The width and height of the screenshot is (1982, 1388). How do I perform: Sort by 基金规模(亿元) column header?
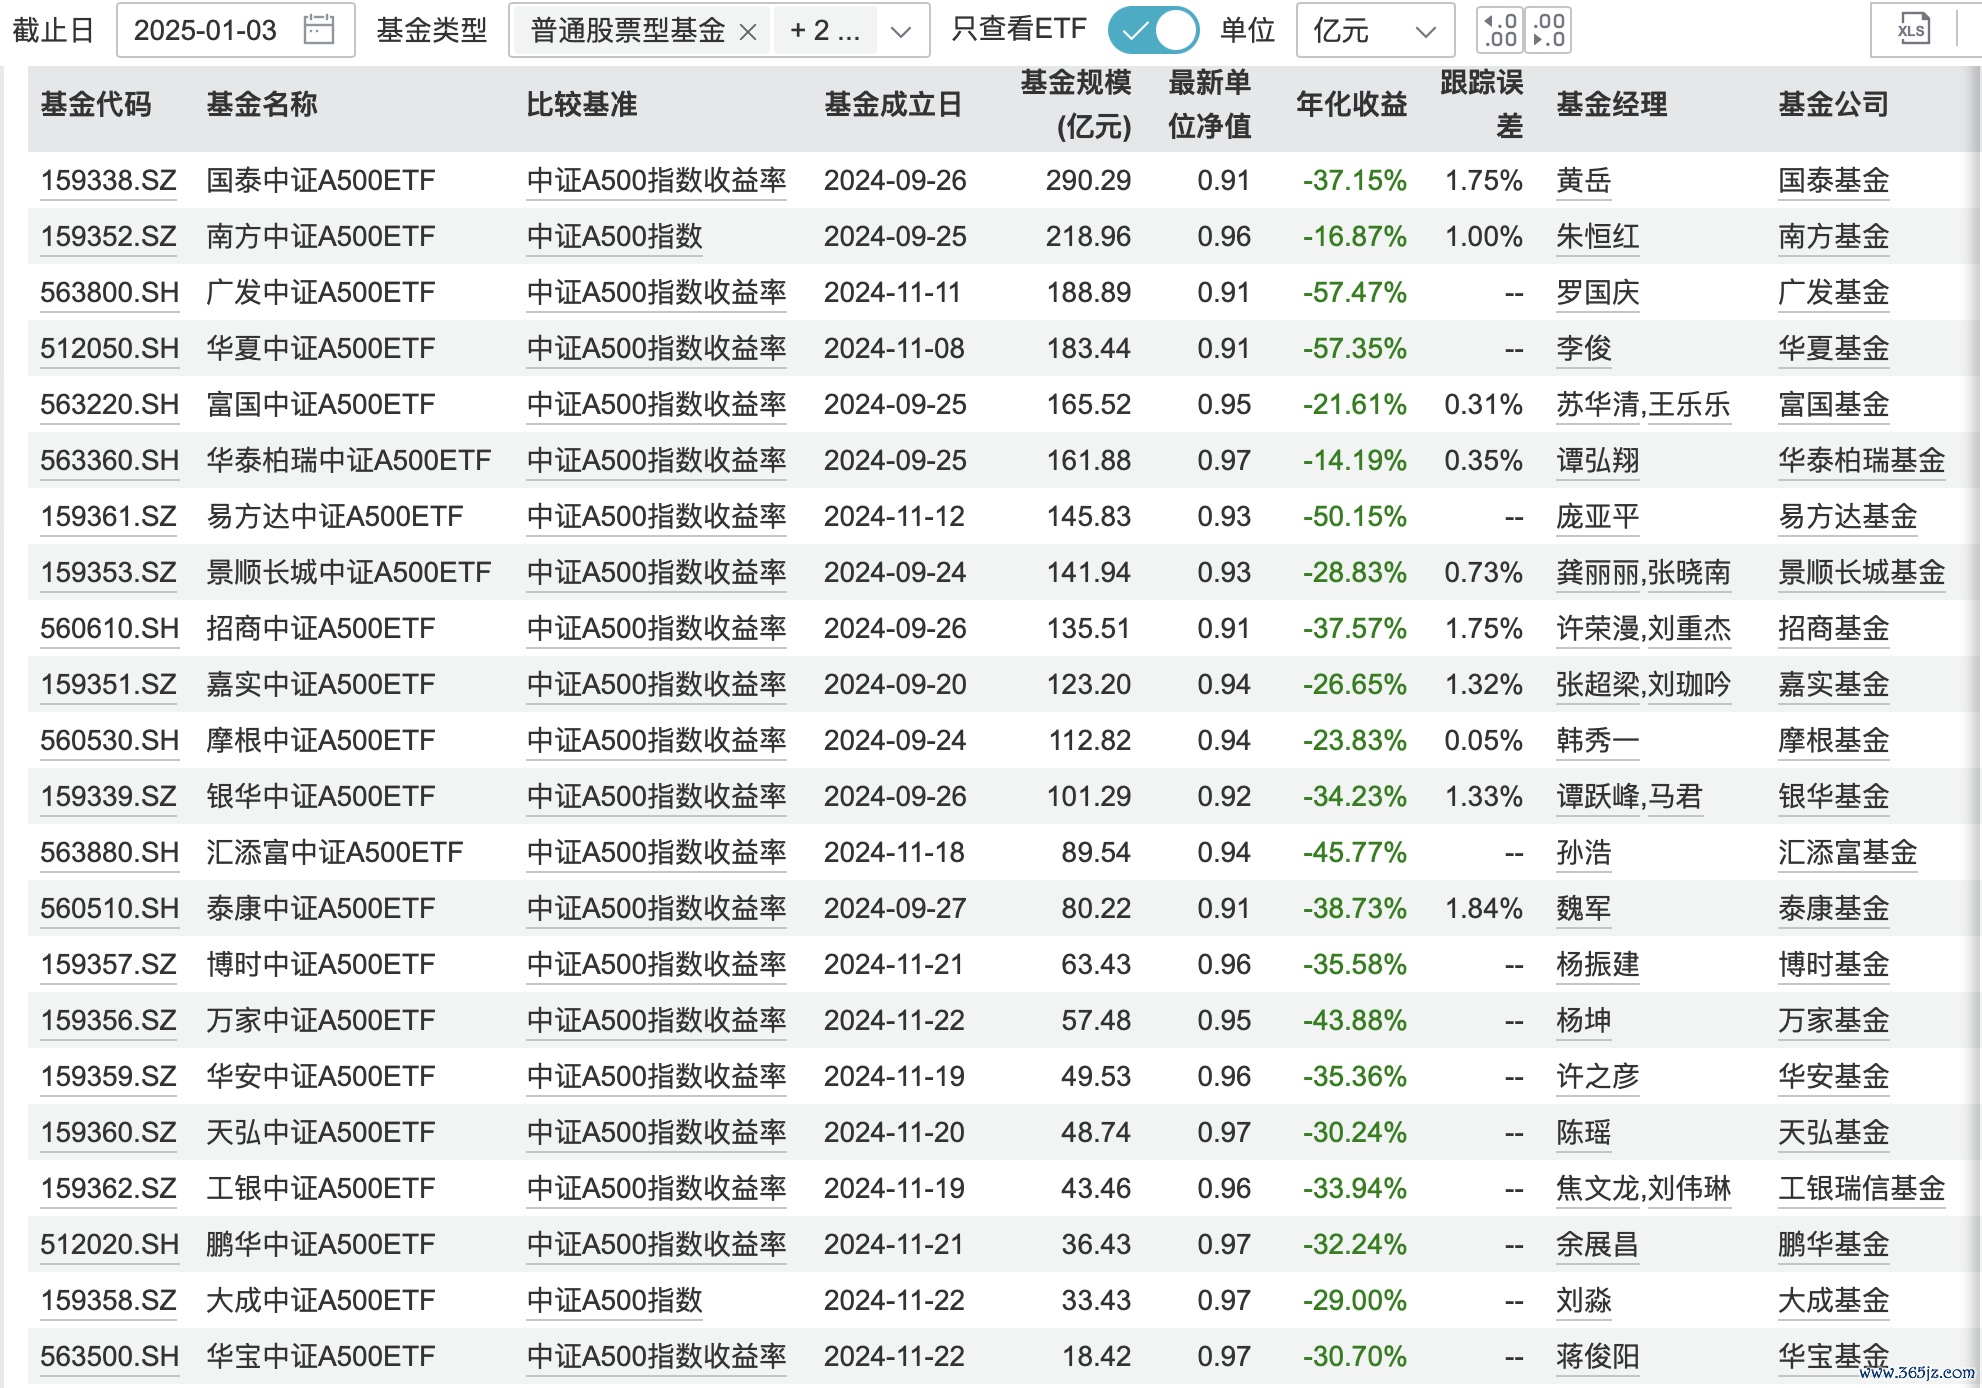tap(1076, 104)
